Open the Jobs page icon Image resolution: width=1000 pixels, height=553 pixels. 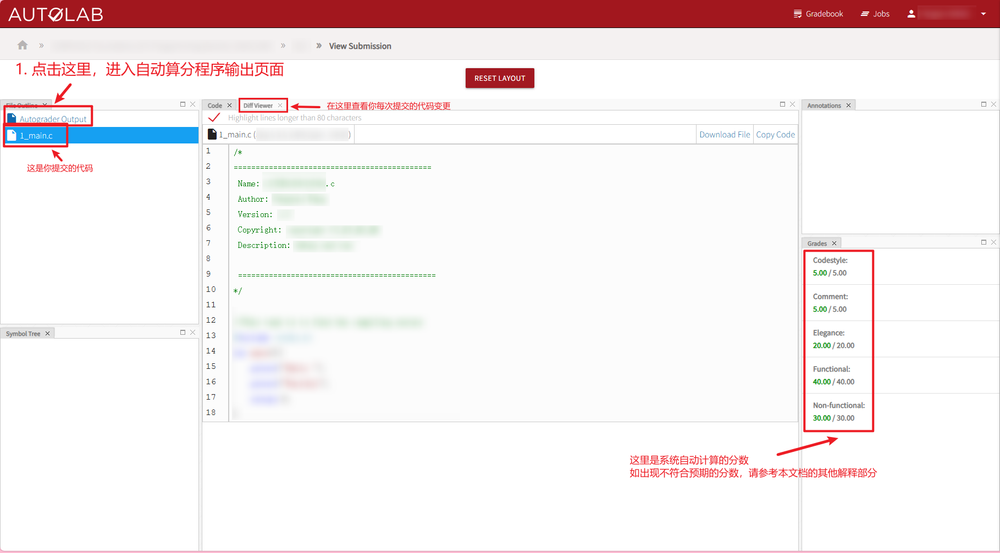coord(865,13)
